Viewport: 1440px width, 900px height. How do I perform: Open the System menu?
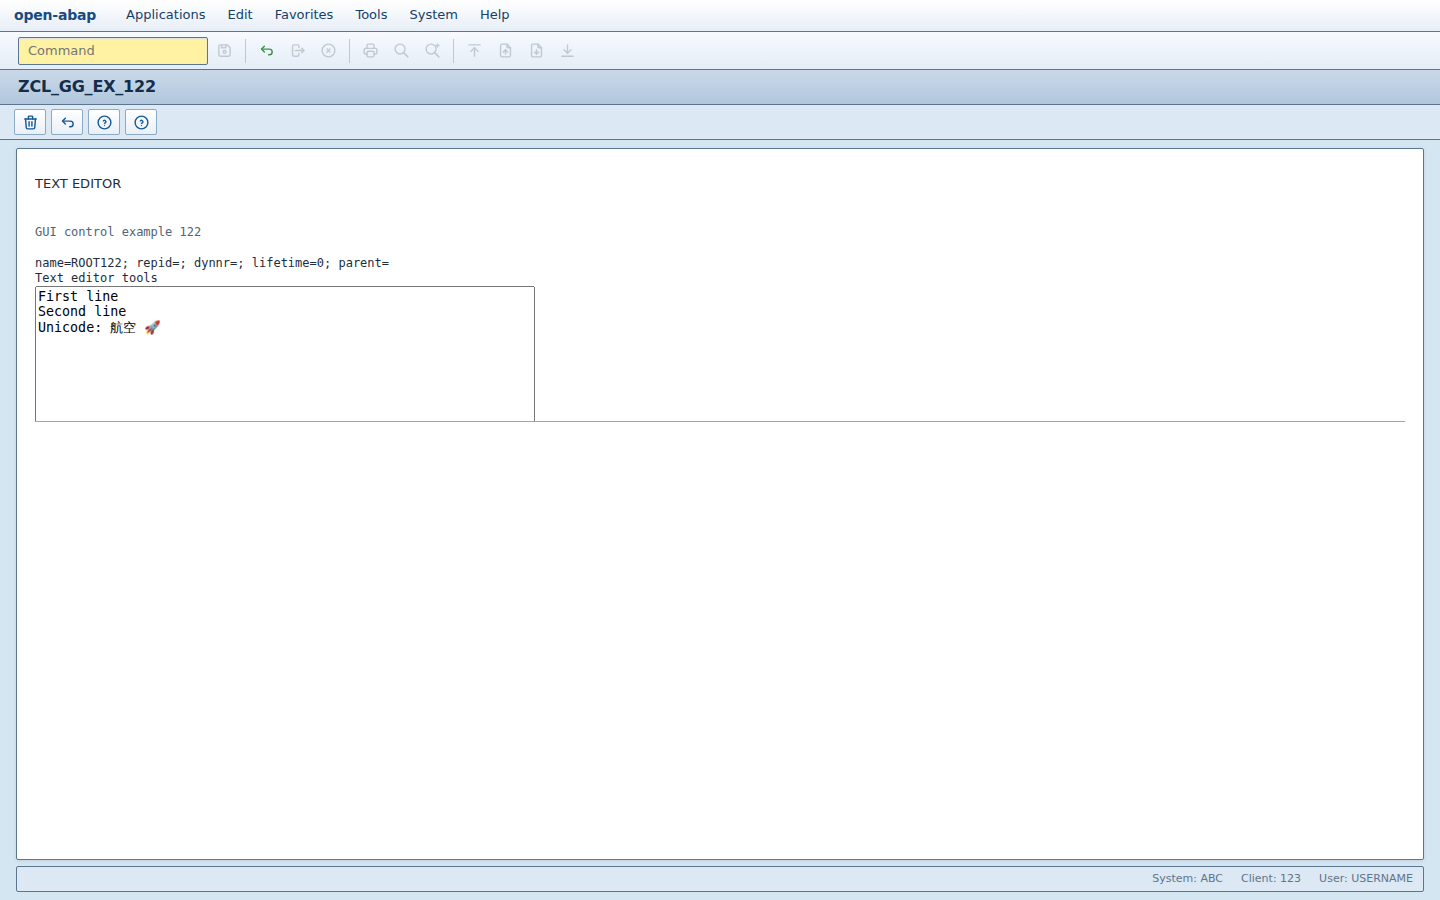point(433,15)
